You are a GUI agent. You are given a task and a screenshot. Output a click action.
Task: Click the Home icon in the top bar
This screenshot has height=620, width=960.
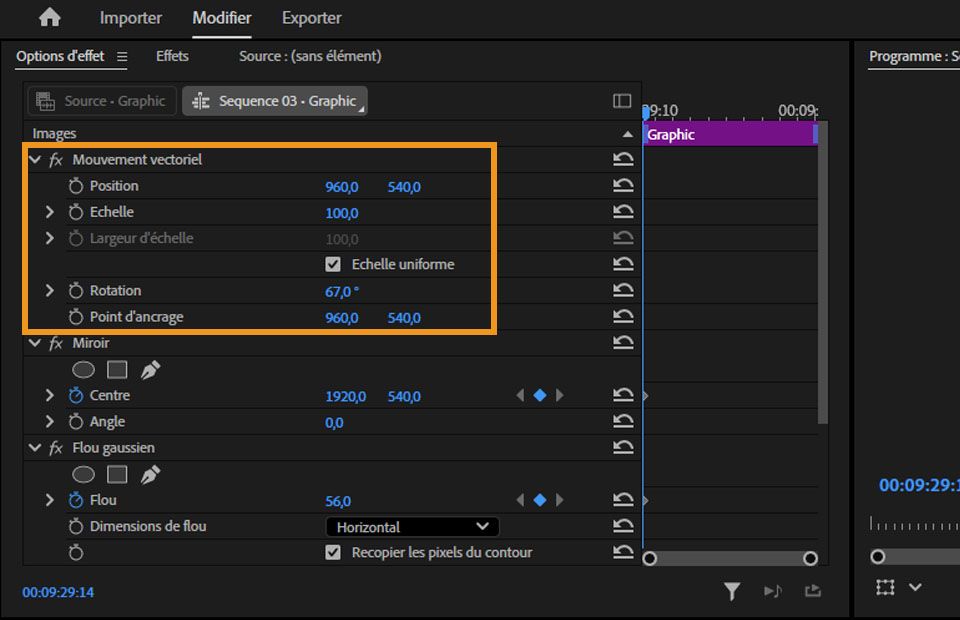pos(47,17)
